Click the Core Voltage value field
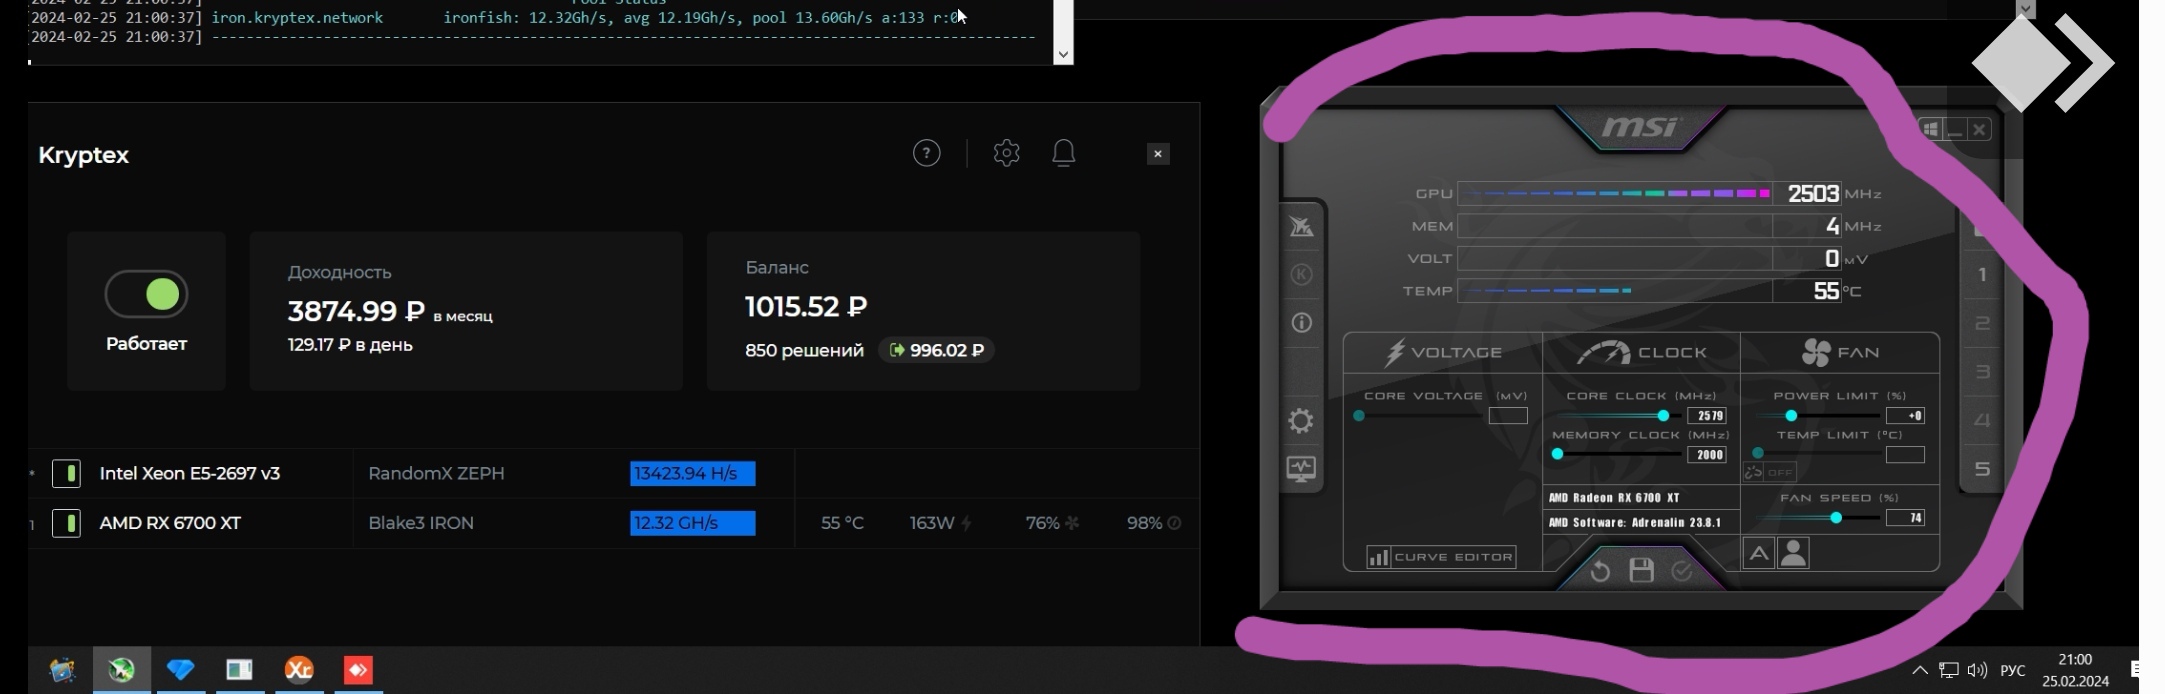 pyautogui.click(x=1508, y=416)
